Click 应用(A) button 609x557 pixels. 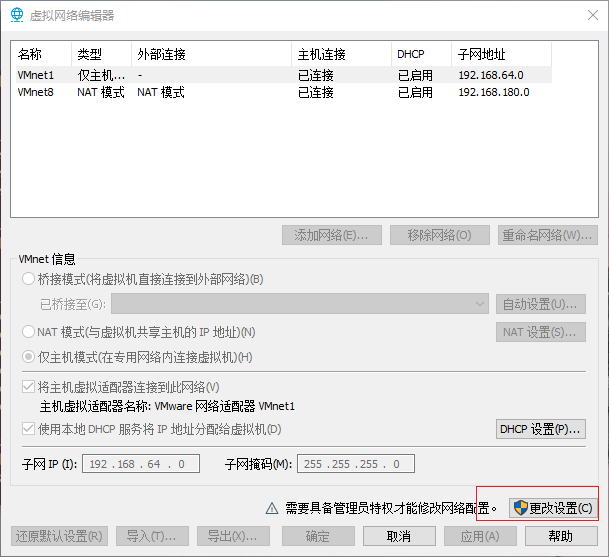point(480,536)
